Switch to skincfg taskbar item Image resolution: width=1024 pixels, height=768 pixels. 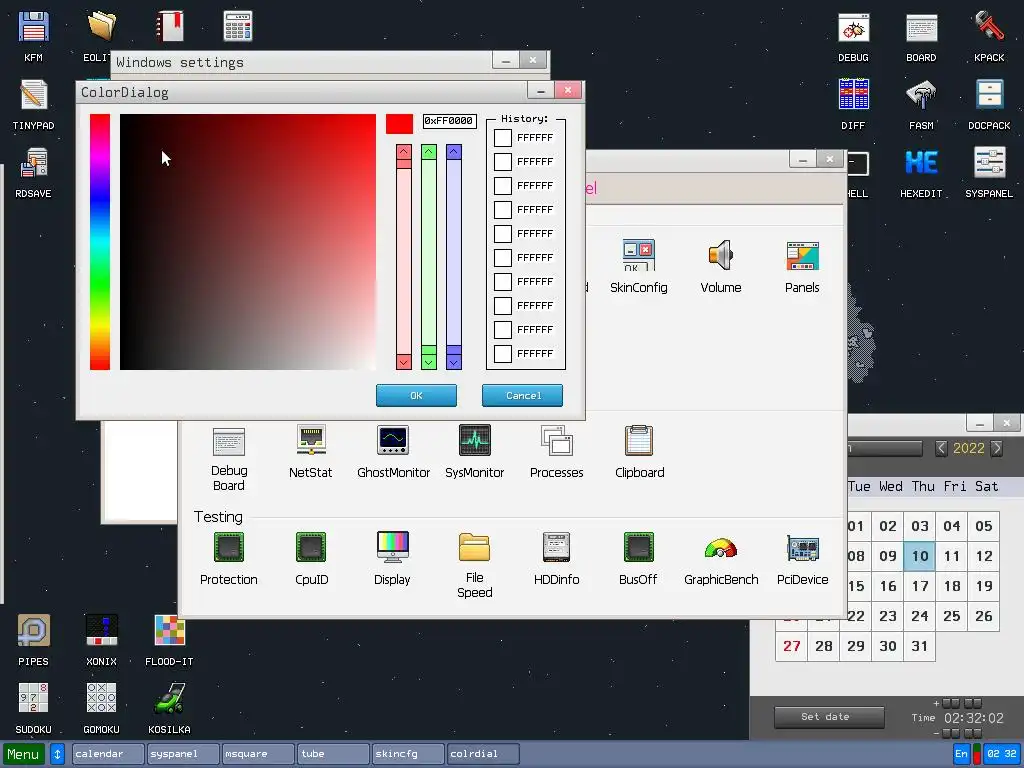[408, 754]
